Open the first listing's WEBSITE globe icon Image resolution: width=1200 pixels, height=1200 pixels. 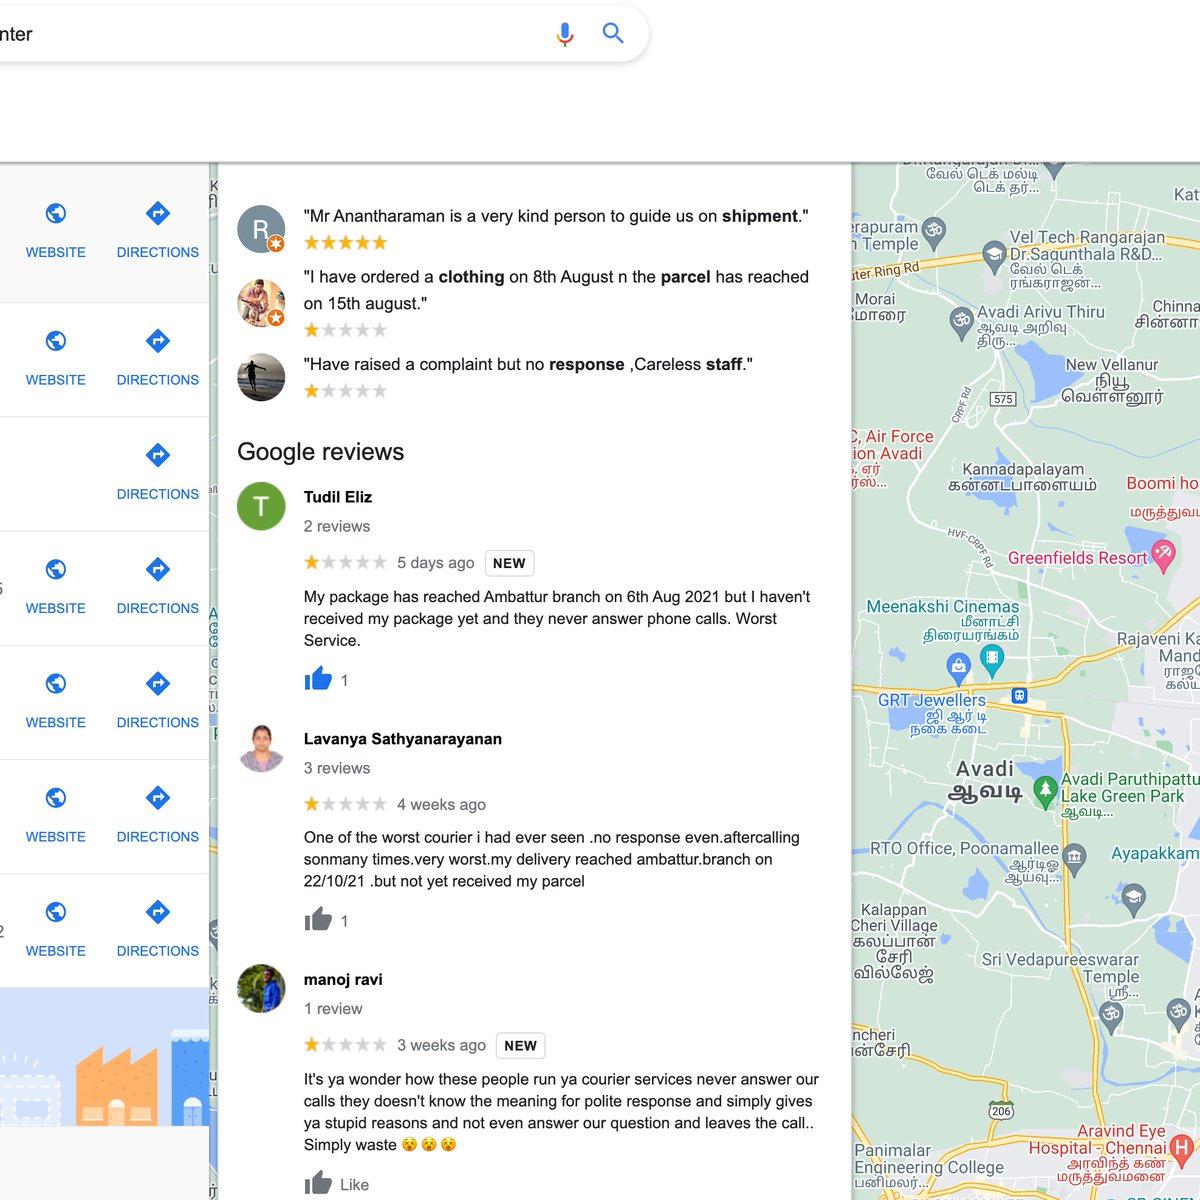coord(56,213)
